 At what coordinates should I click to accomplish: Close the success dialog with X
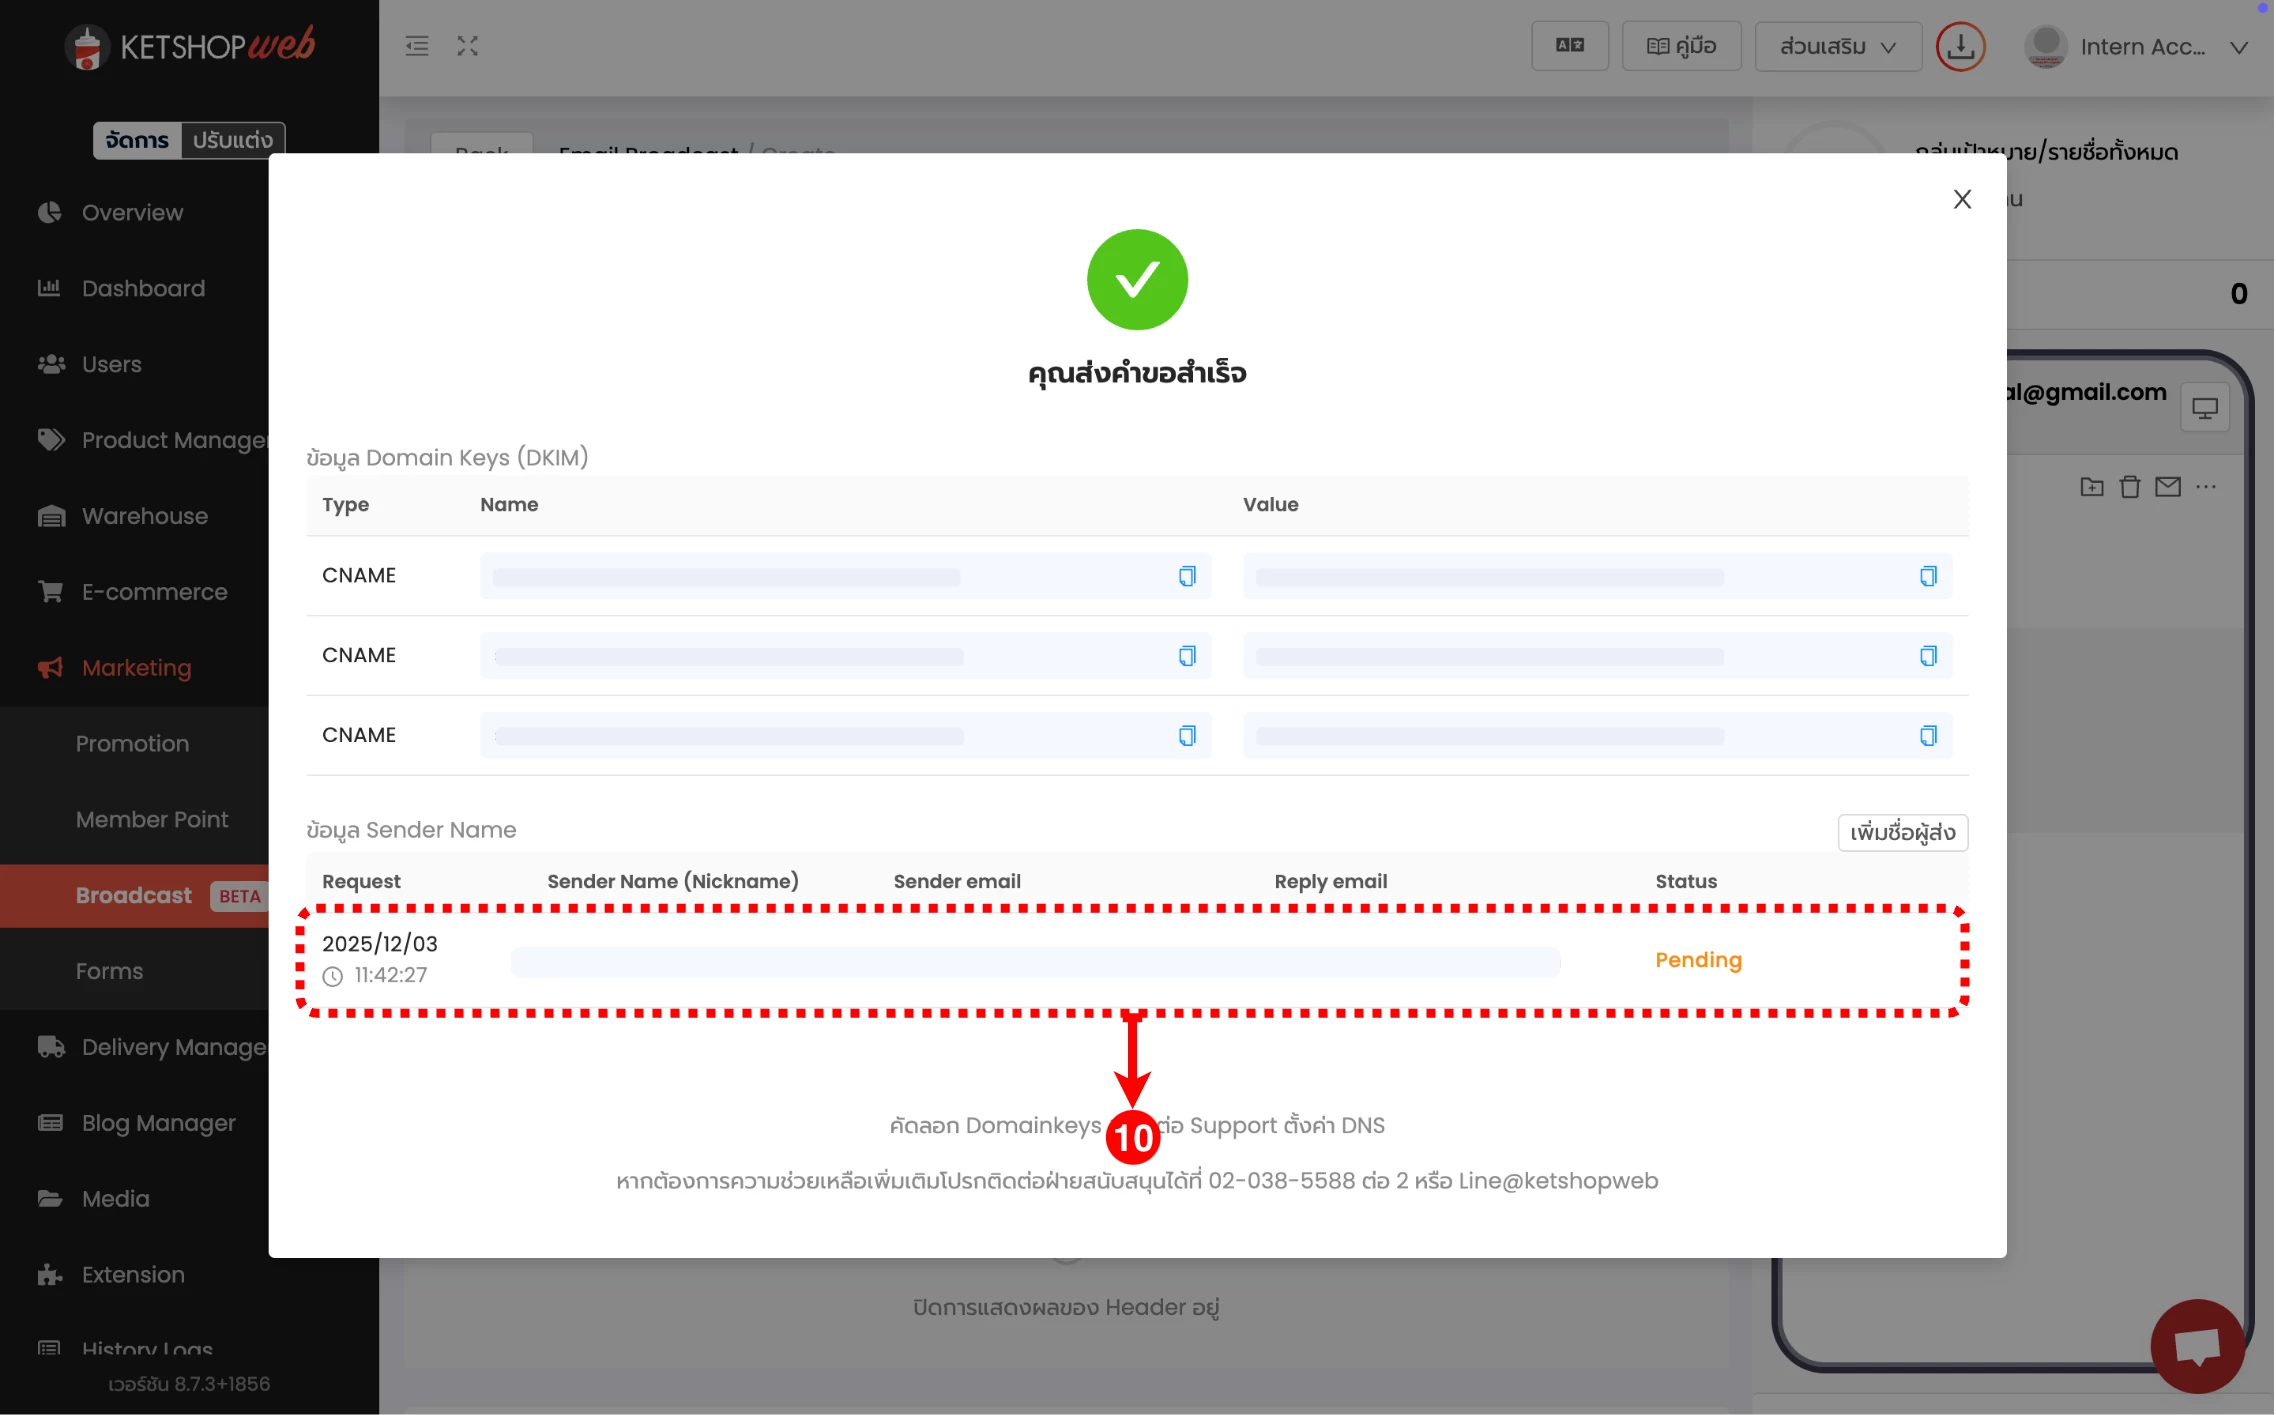click(1962, 199)
